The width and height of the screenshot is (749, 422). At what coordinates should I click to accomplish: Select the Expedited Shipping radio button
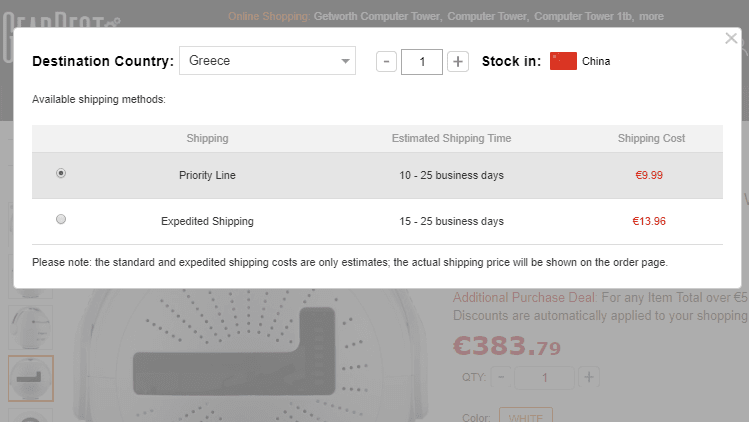tap(61, 219)
